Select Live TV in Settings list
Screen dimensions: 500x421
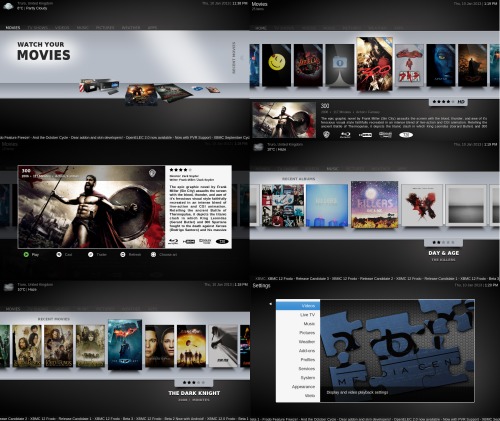coord(298,315)
